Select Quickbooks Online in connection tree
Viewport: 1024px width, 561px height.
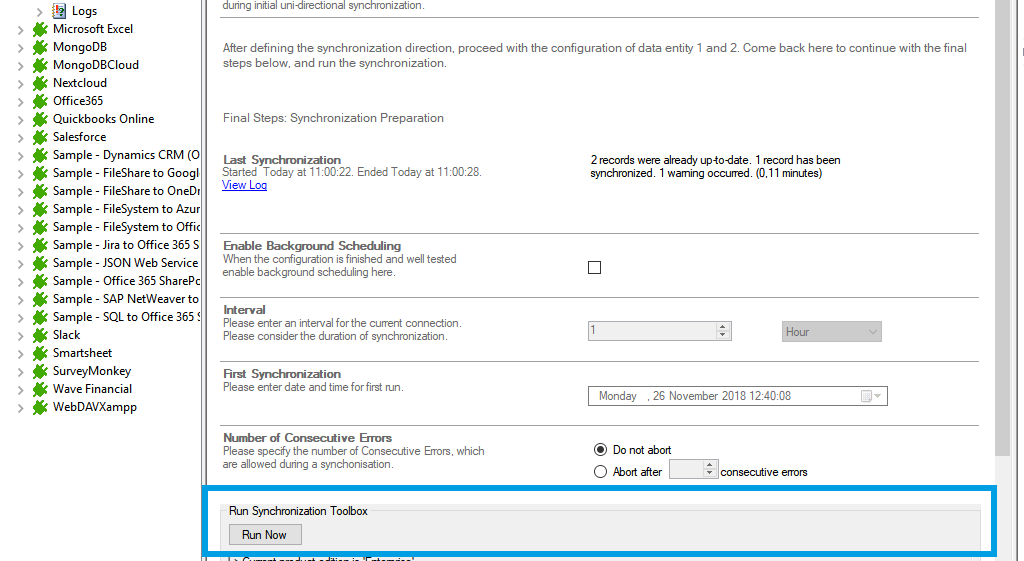[x=103, y=119]
